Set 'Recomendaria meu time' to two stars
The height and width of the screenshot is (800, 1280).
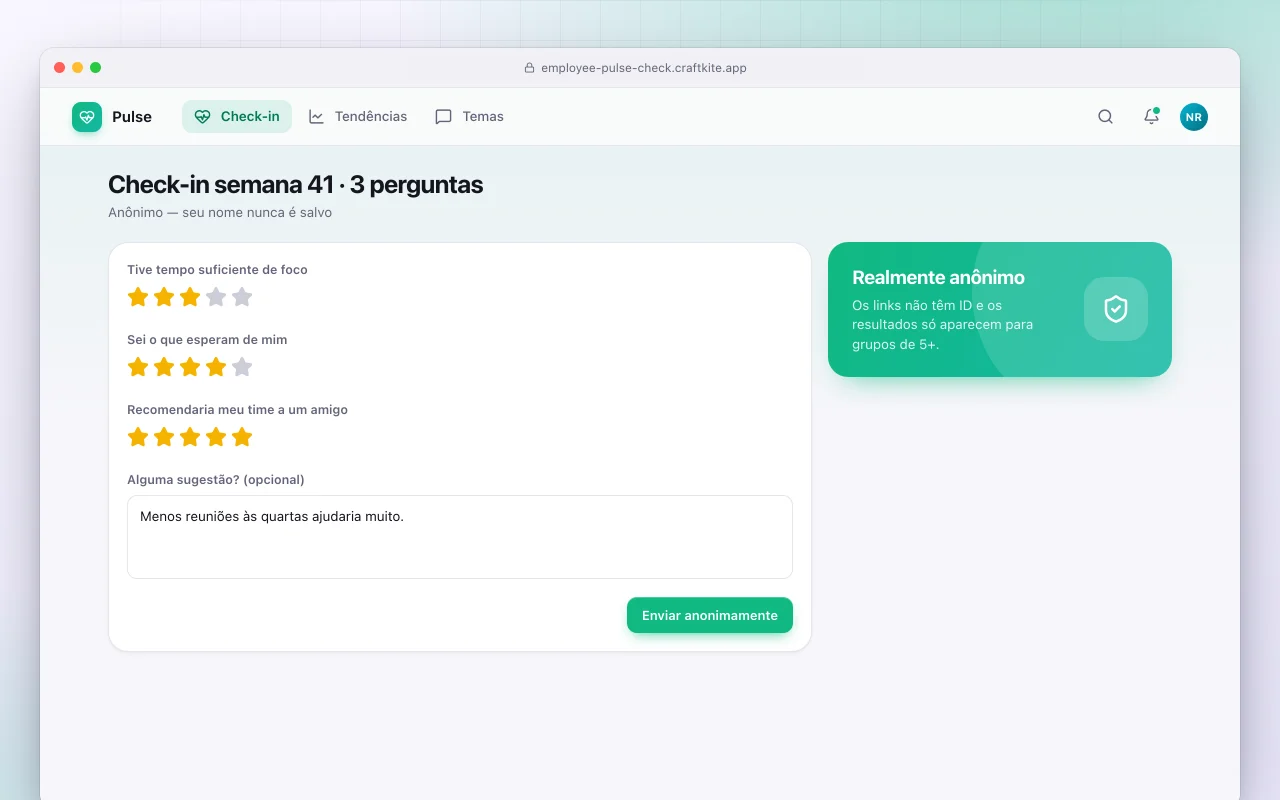[164, 437]
